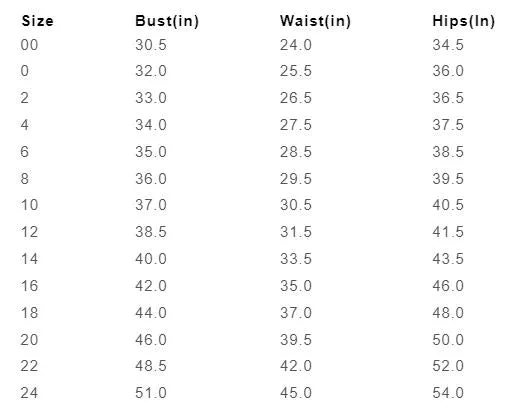506x414 pixels.
Task: Click bust value 51.0 in last row
Action: 151,393
